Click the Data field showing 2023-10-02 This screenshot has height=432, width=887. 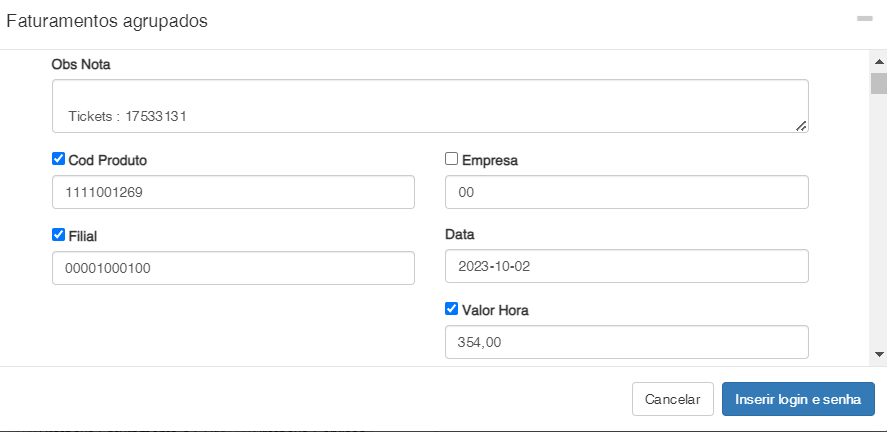coord(626,267)
